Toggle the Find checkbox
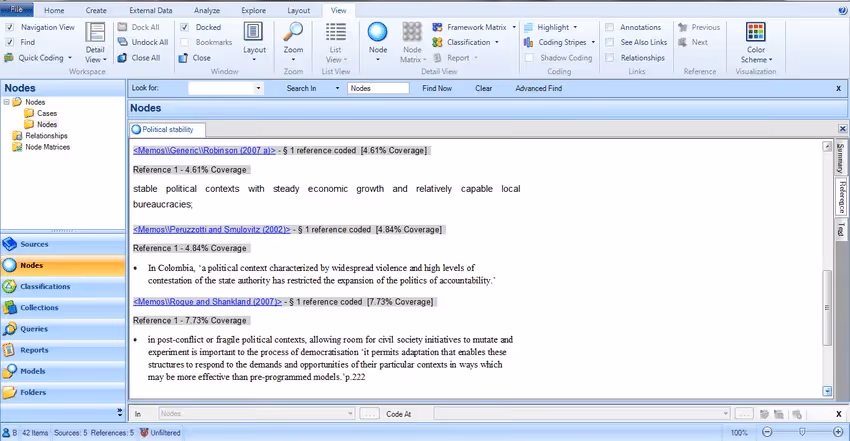Screen dimensions: 850x441 (10, 42)
